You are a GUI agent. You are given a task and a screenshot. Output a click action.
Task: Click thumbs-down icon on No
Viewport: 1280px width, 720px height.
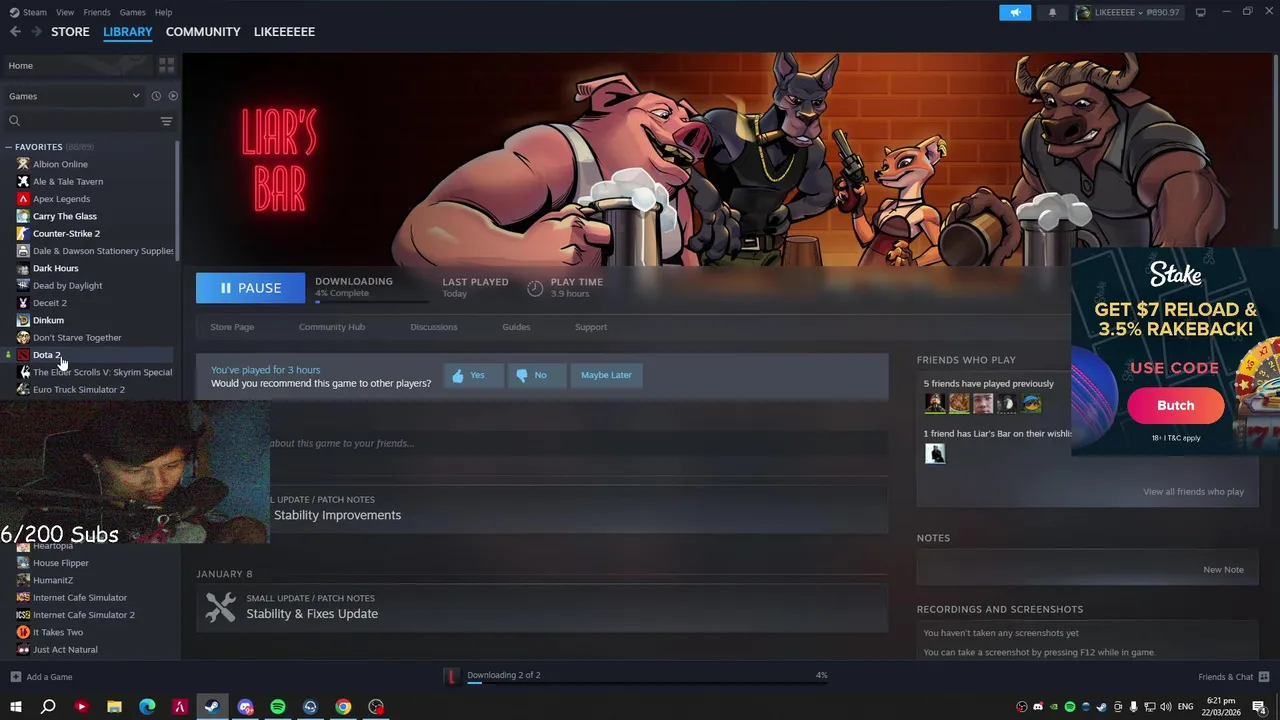[521, 375]
